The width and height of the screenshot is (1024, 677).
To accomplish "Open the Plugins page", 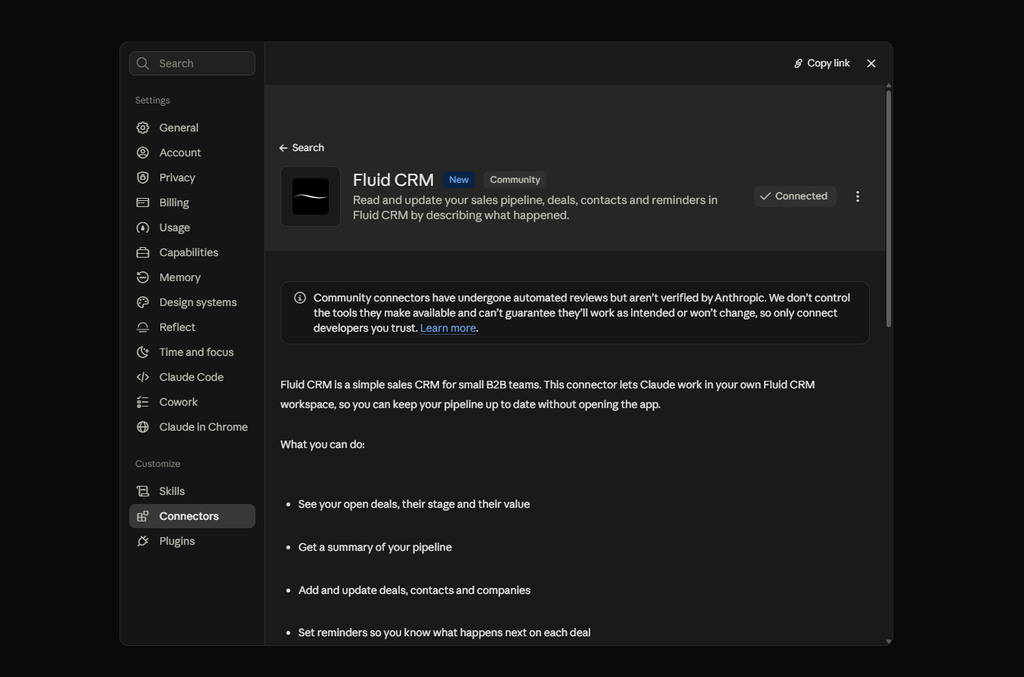I will tap(192, 541).
